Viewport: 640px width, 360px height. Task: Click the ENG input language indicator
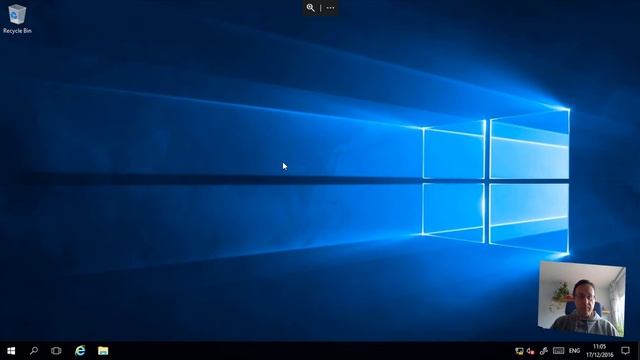pos(574,351)
